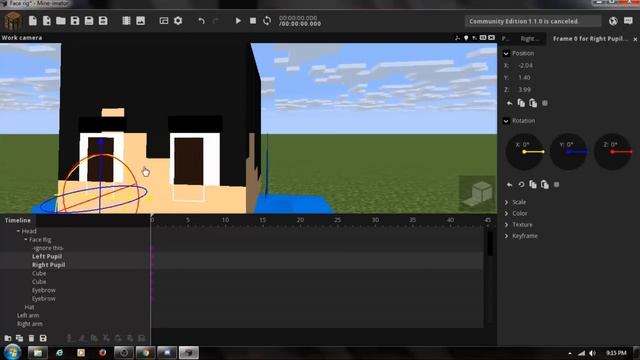This screenshot has width=640, height=360.
Task: Toggle particles icon in view header
Action: 474,38
